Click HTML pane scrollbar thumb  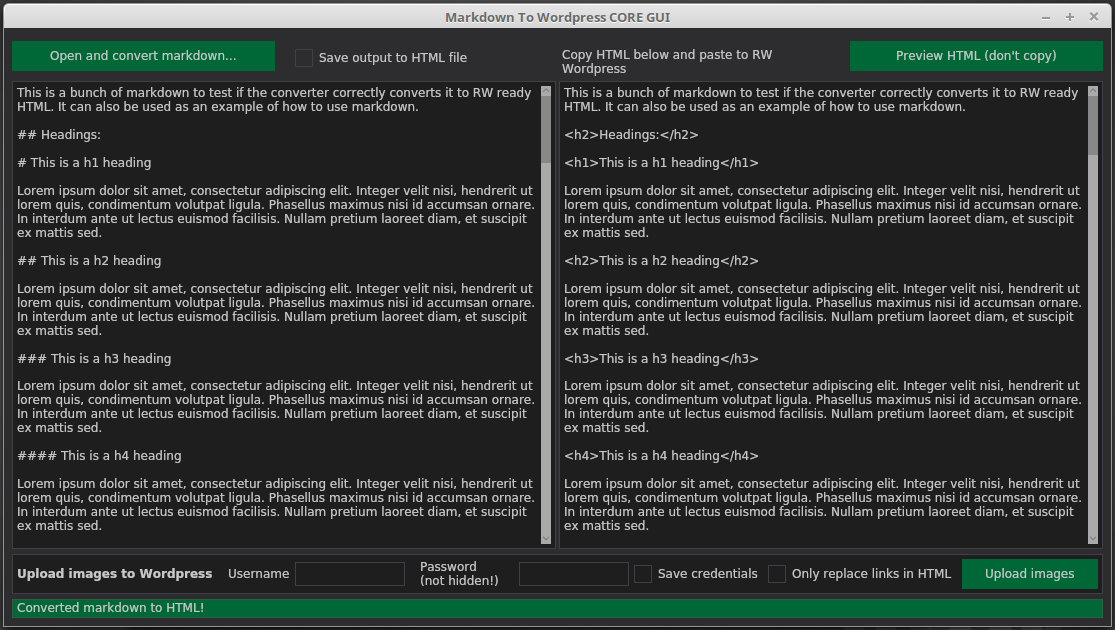1093,126
